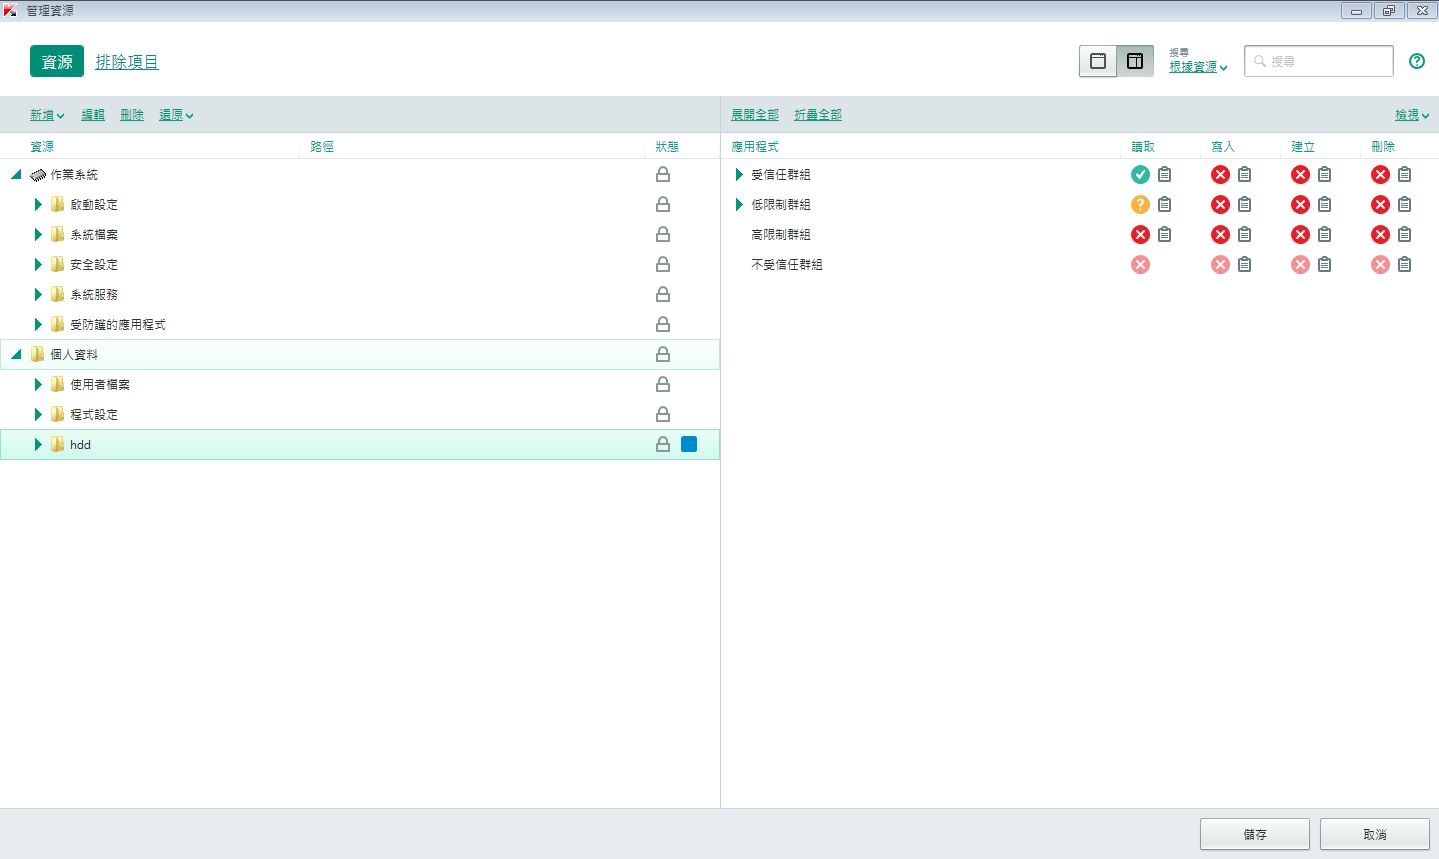Expand the 系統檔案 folder

(38, 234)
